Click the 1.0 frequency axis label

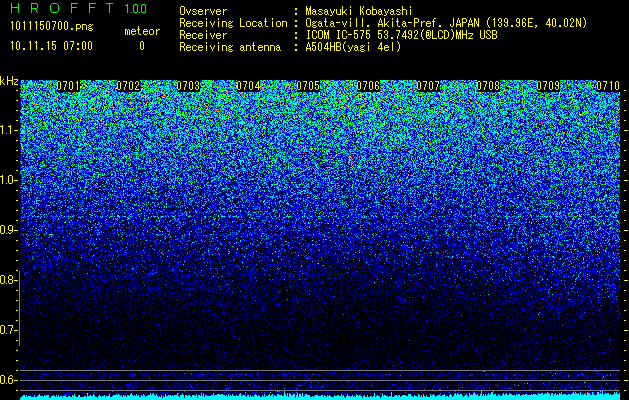[x=9, y=180]
